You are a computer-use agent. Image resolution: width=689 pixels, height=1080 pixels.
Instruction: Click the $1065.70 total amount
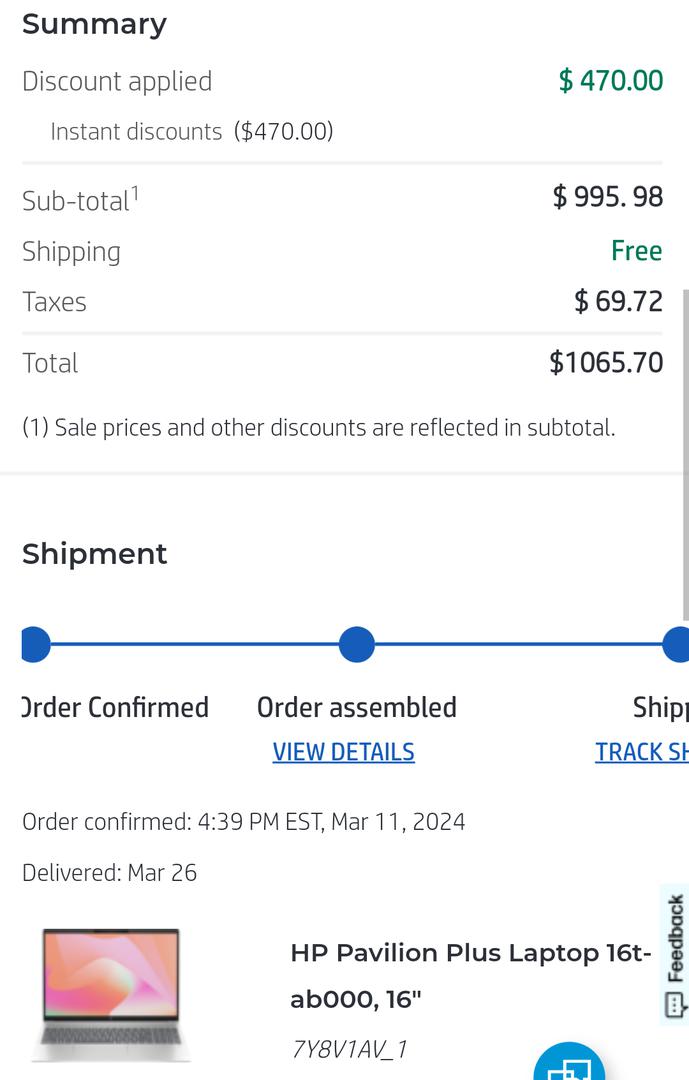pyautogui.click(x=605, y=363)
